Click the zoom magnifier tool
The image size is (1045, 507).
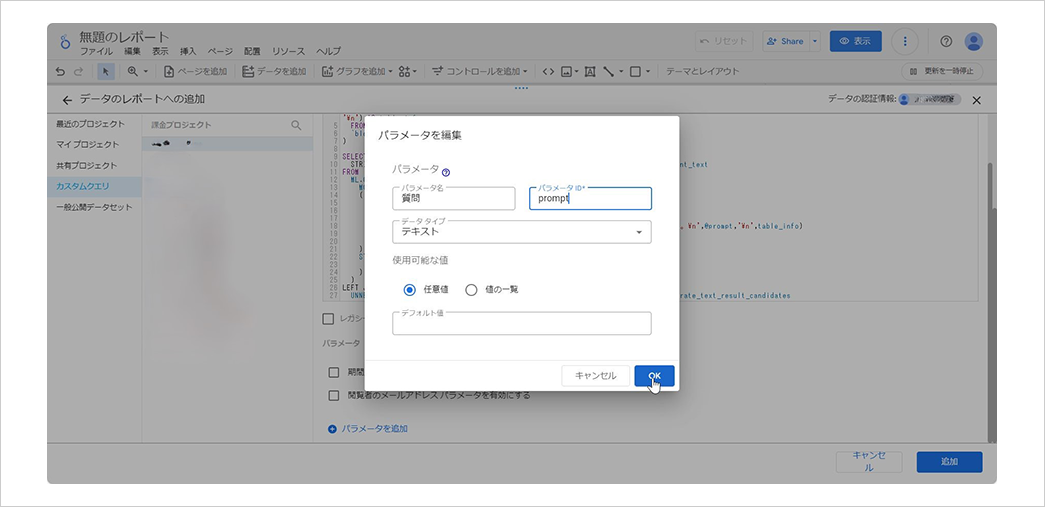pyautogui.click(x=133, y=71)
